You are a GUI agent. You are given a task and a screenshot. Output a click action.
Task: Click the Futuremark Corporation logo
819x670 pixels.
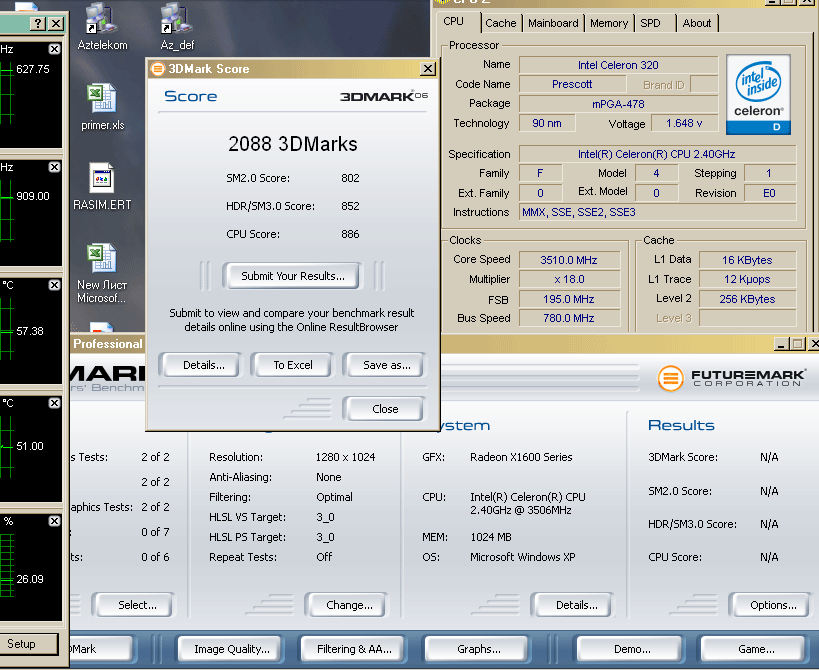click(732, 379)
